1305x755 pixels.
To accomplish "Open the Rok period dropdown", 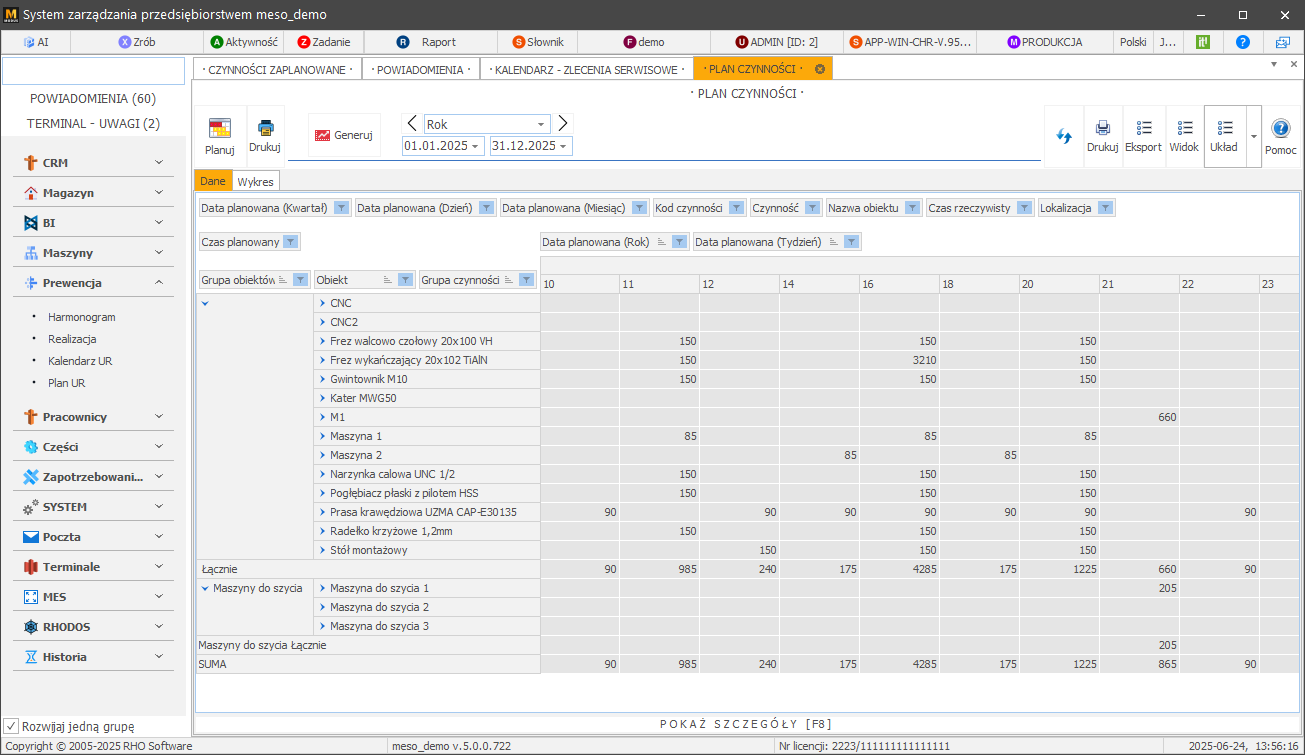I will (542, 124).
